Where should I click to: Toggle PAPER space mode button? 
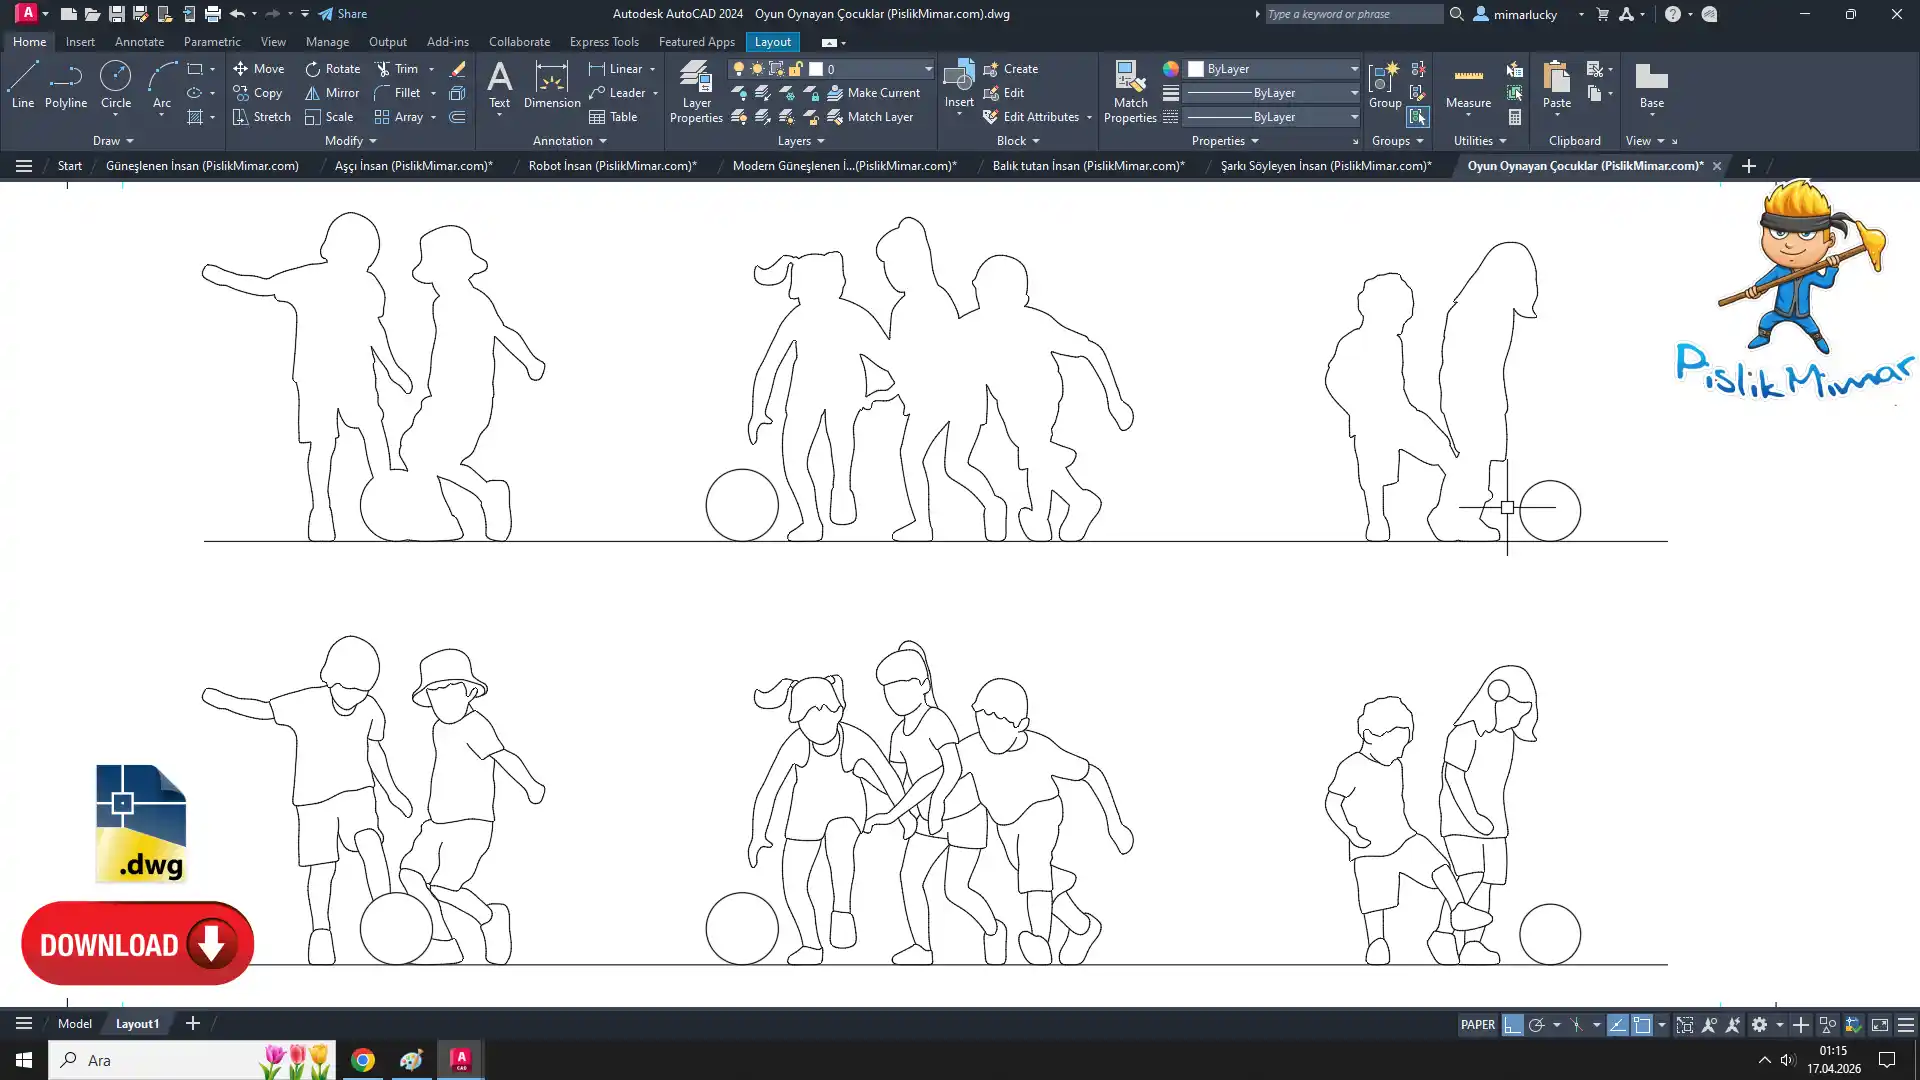1477,1025
